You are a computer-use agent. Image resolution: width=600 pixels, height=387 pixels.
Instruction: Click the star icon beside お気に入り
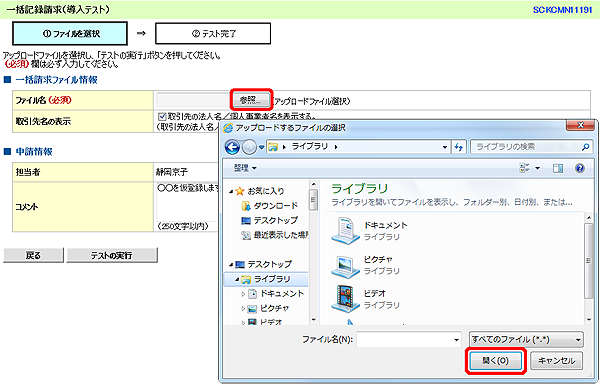click(240, 191)
